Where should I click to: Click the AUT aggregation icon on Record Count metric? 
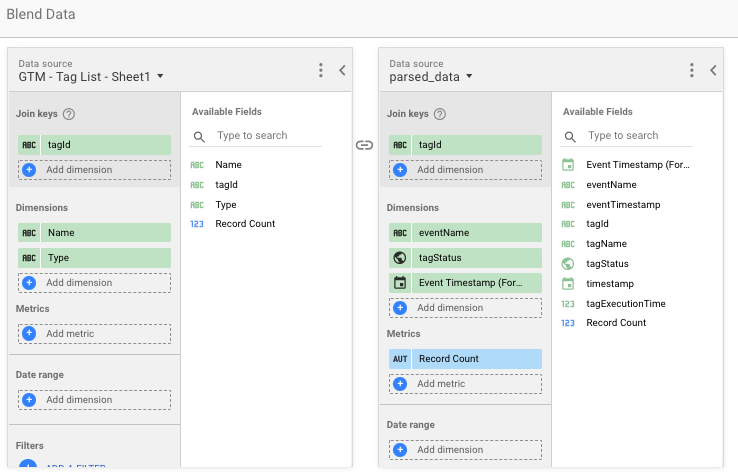click(x=400, y=359)
